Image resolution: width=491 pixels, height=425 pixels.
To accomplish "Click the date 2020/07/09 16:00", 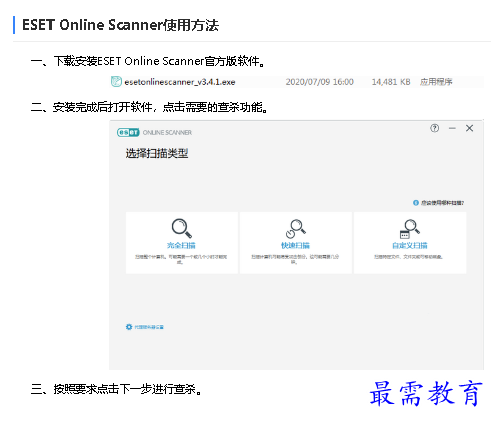I will [x=319, y=82].
